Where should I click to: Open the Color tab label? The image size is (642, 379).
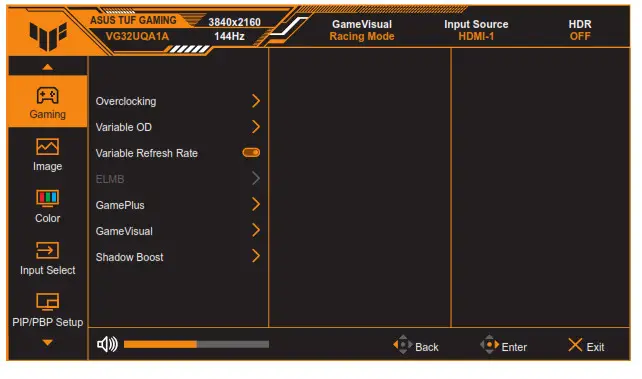47,218
